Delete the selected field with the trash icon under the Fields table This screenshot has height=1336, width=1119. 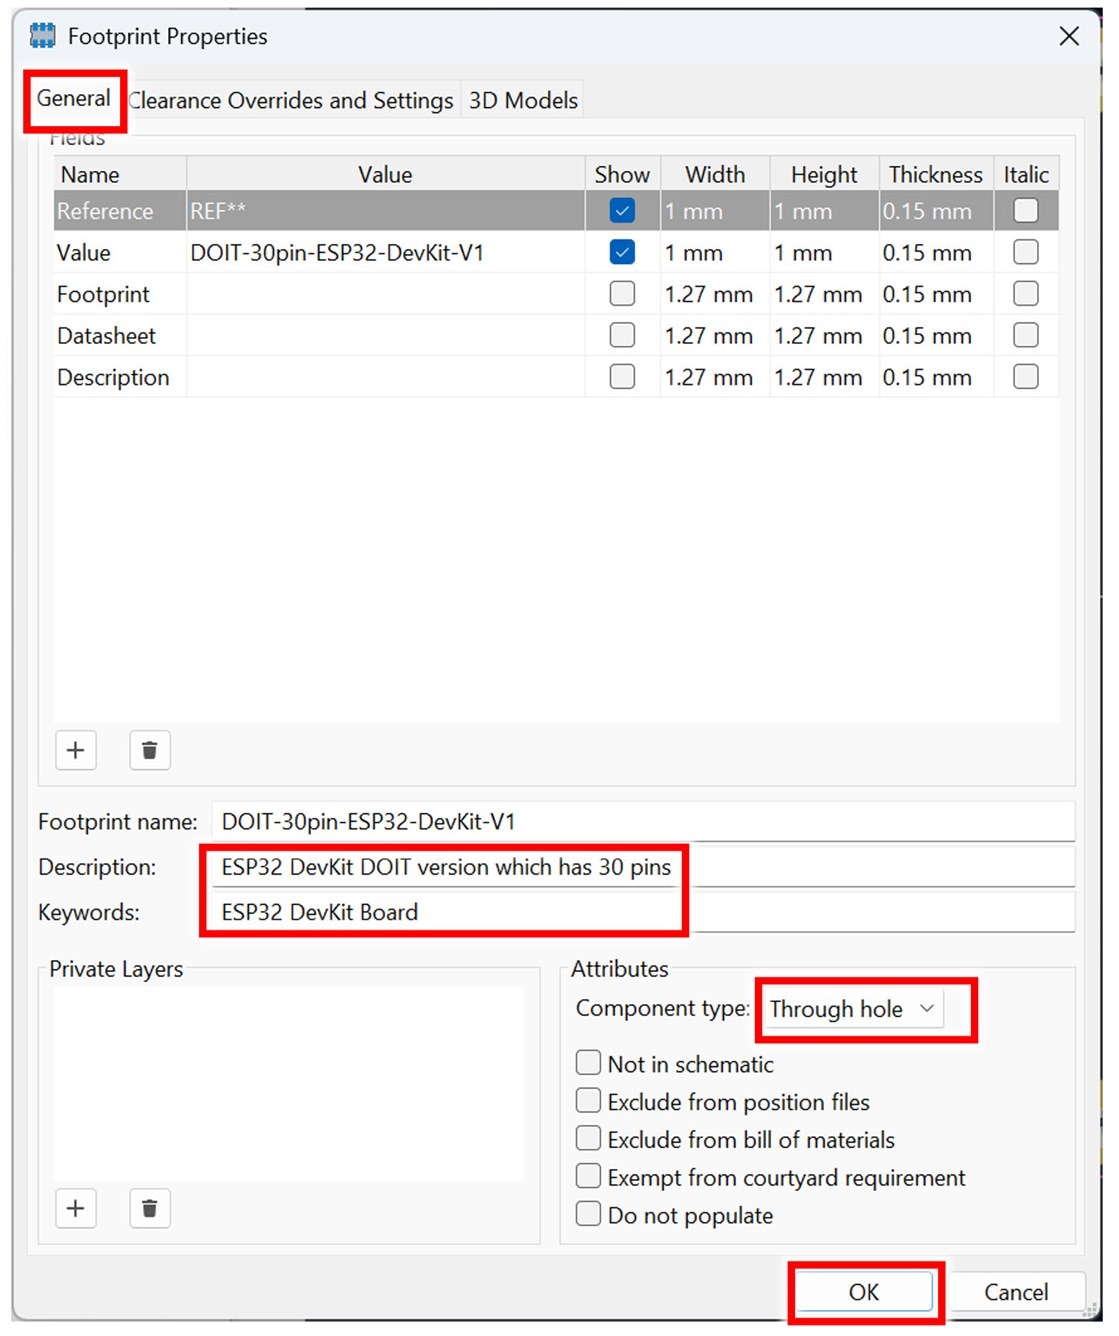pyautogui.click(x=150, y=750)
